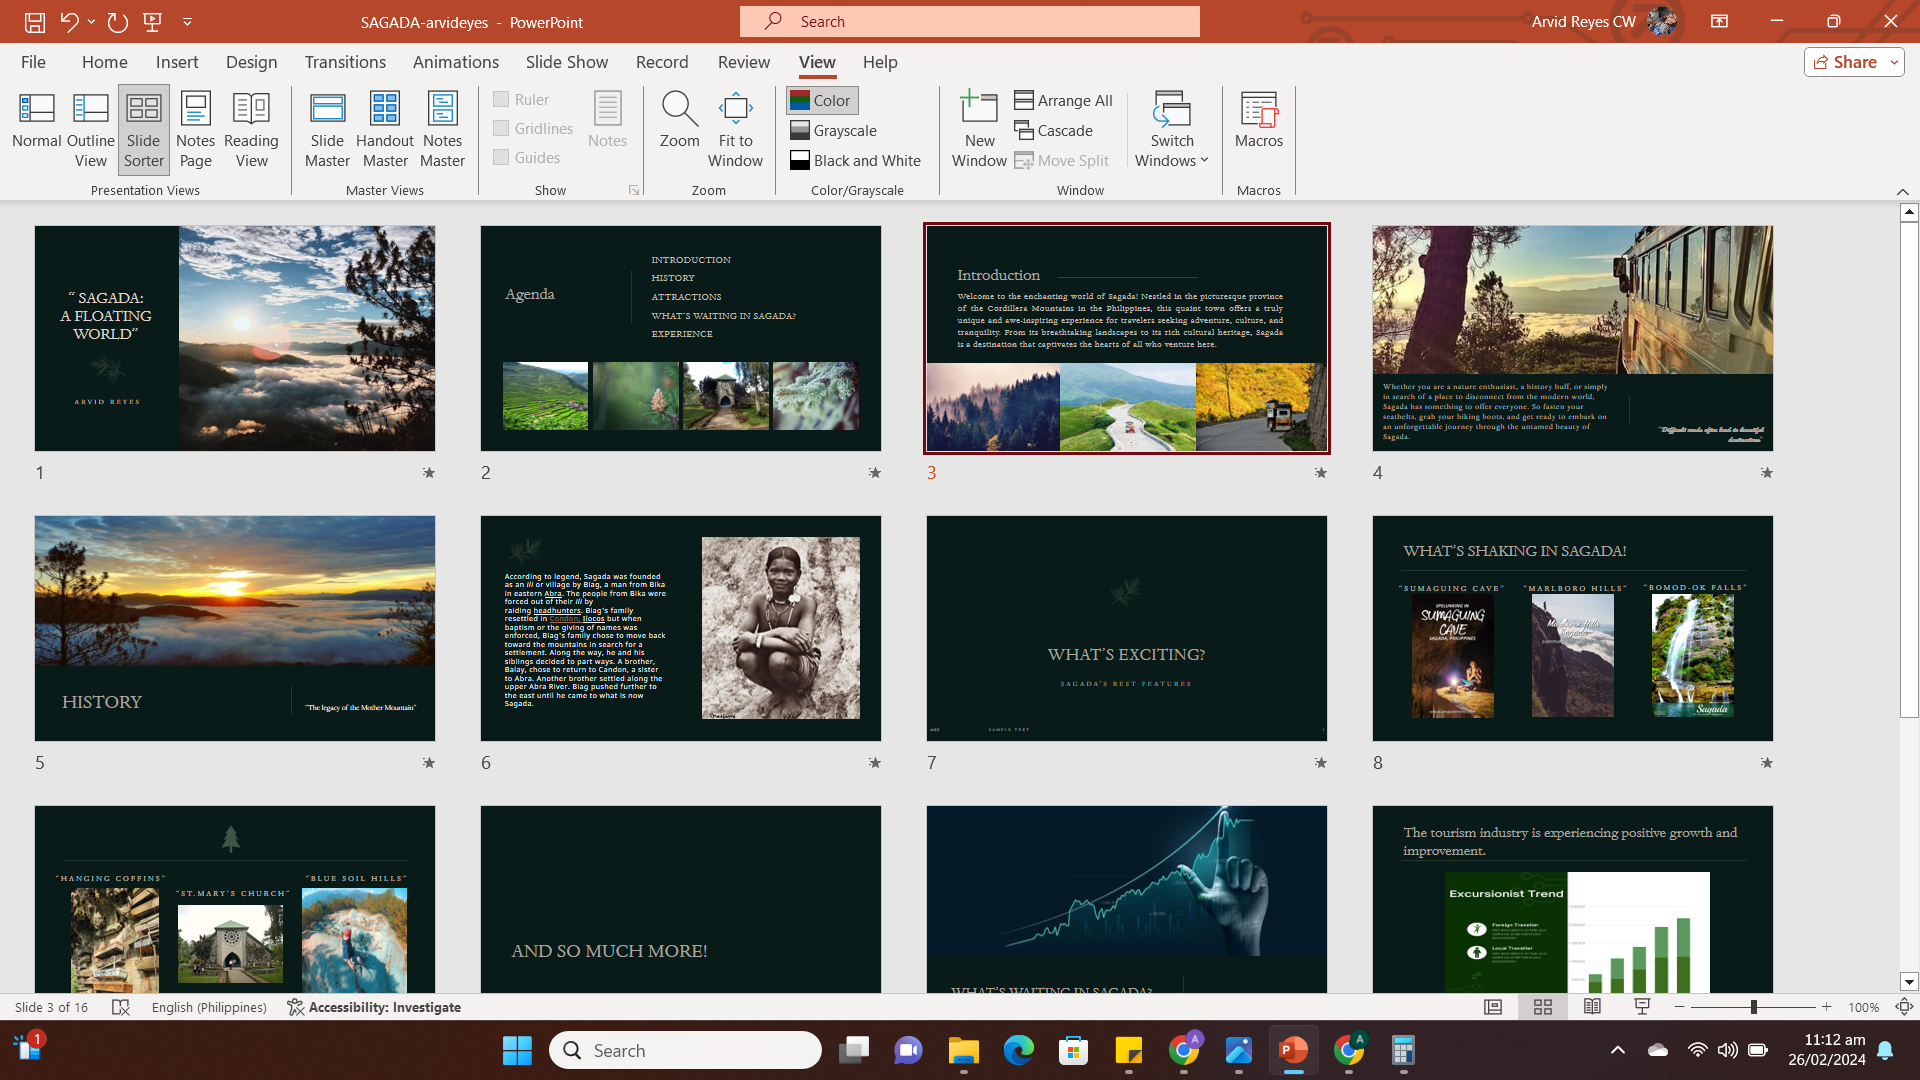Open Microsoft Edge from taskbar
Image resolution: width=1920 pixels, height=1080 pixels.
[x=1019, y=1050]
